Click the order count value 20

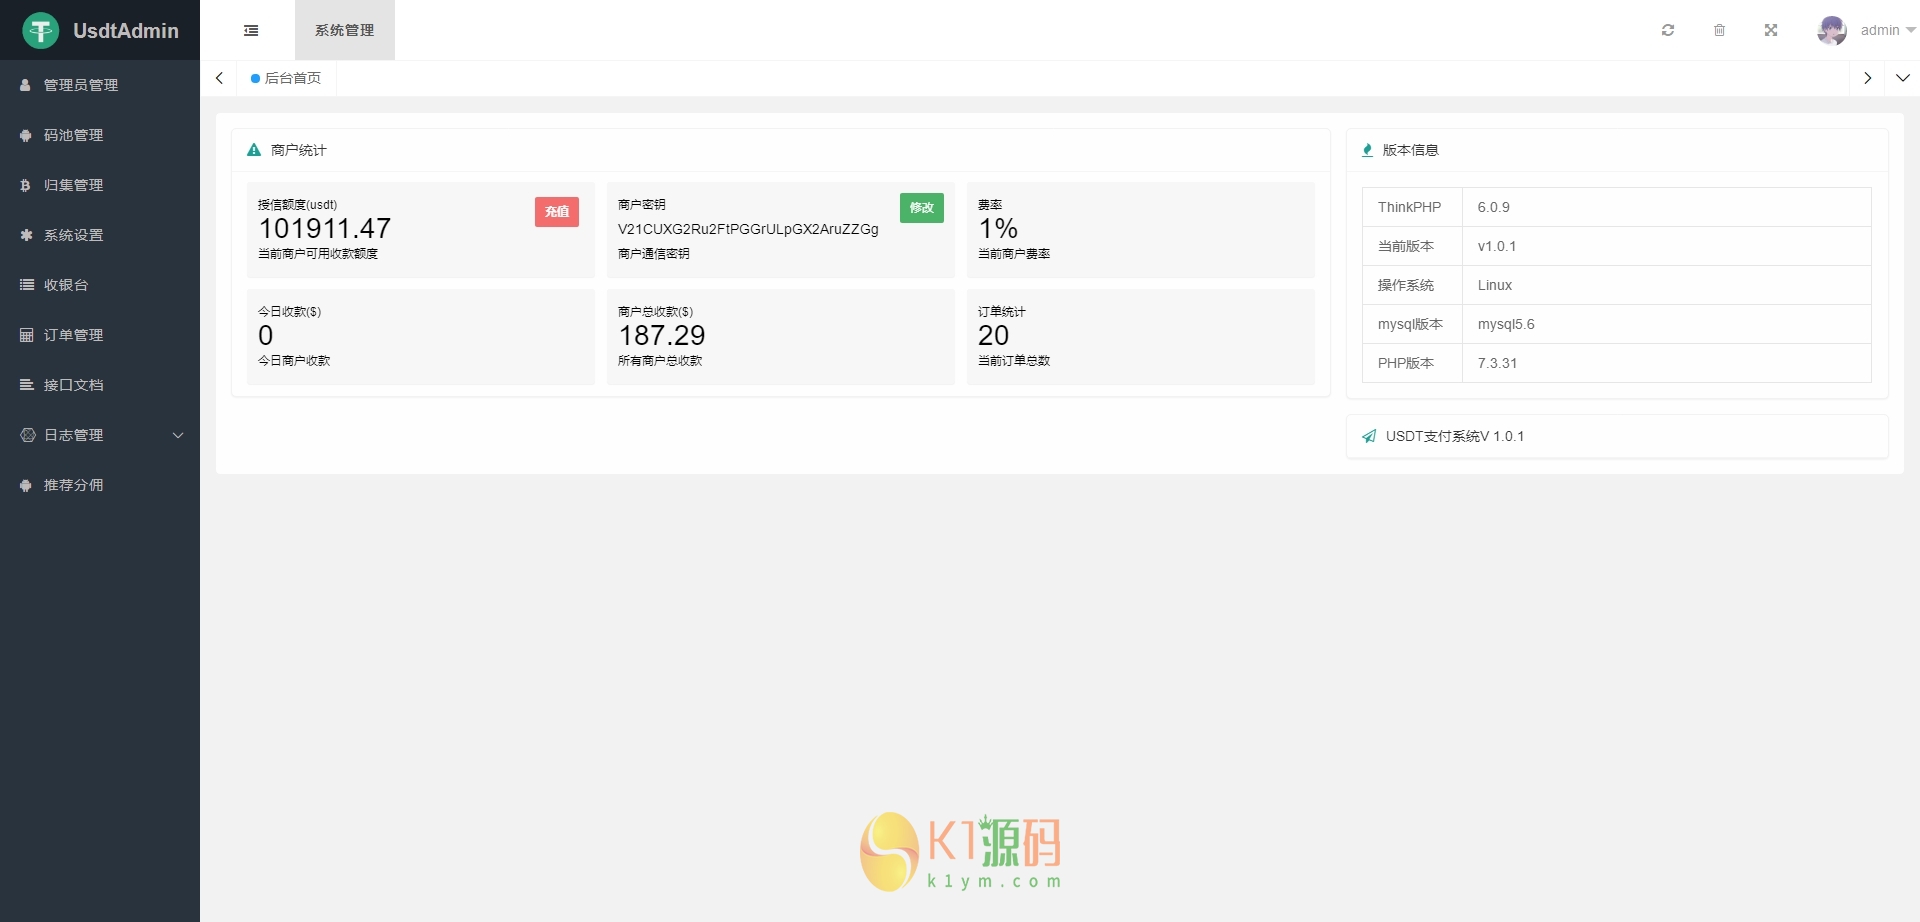pyautogui.click(x=994, y=336)
